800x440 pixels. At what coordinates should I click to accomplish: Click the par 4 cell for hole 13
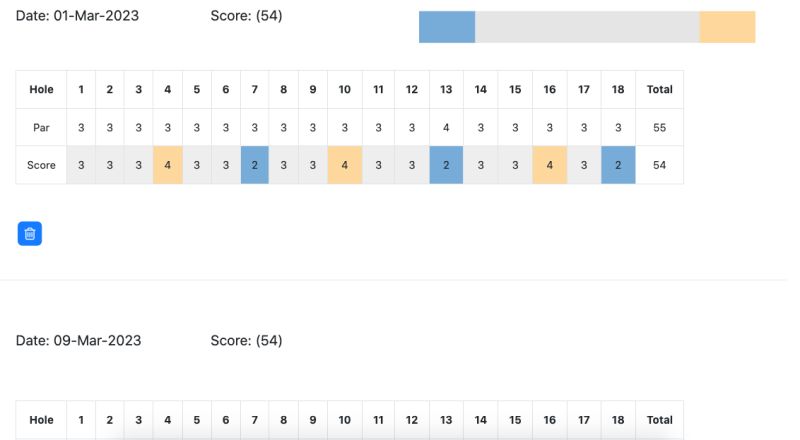click(x=446, y=128)
